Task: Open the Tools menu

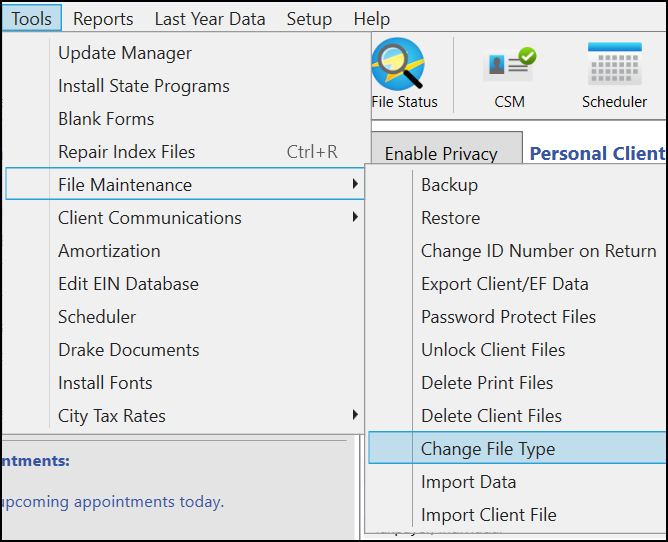Action: 32,18
